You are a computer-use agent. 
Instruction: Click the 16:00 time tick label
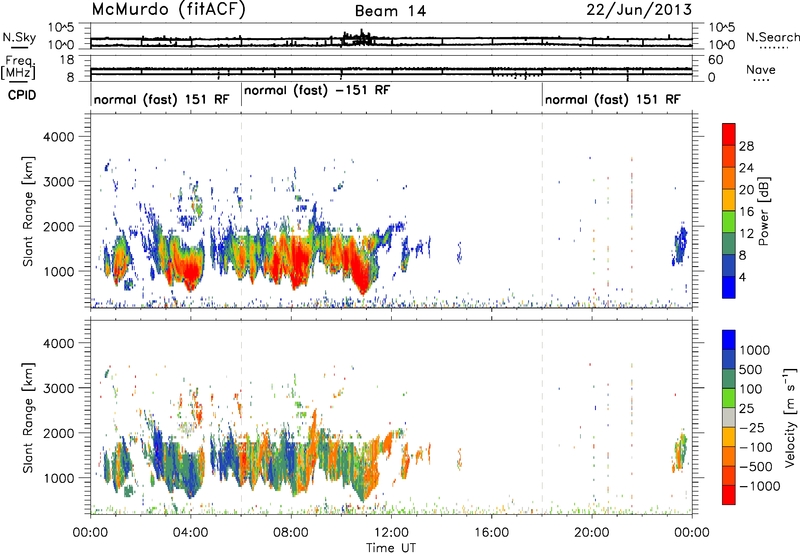[x=491, y=533]
